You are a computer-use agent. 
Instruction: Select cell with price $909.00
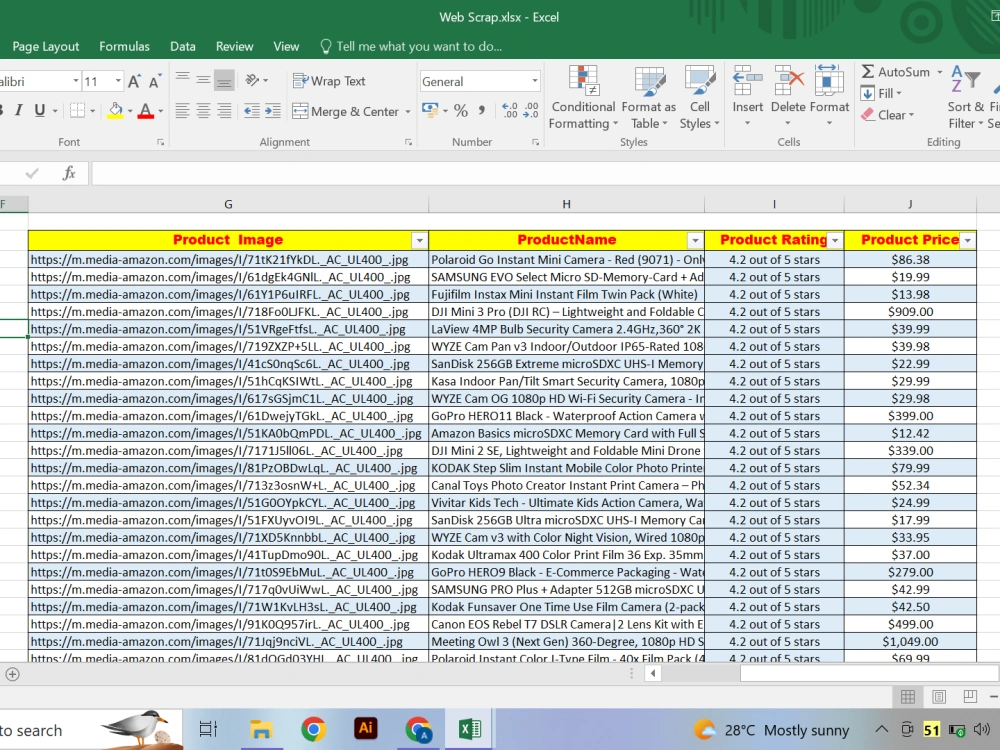pyautogui.click(x=910, y=312)
